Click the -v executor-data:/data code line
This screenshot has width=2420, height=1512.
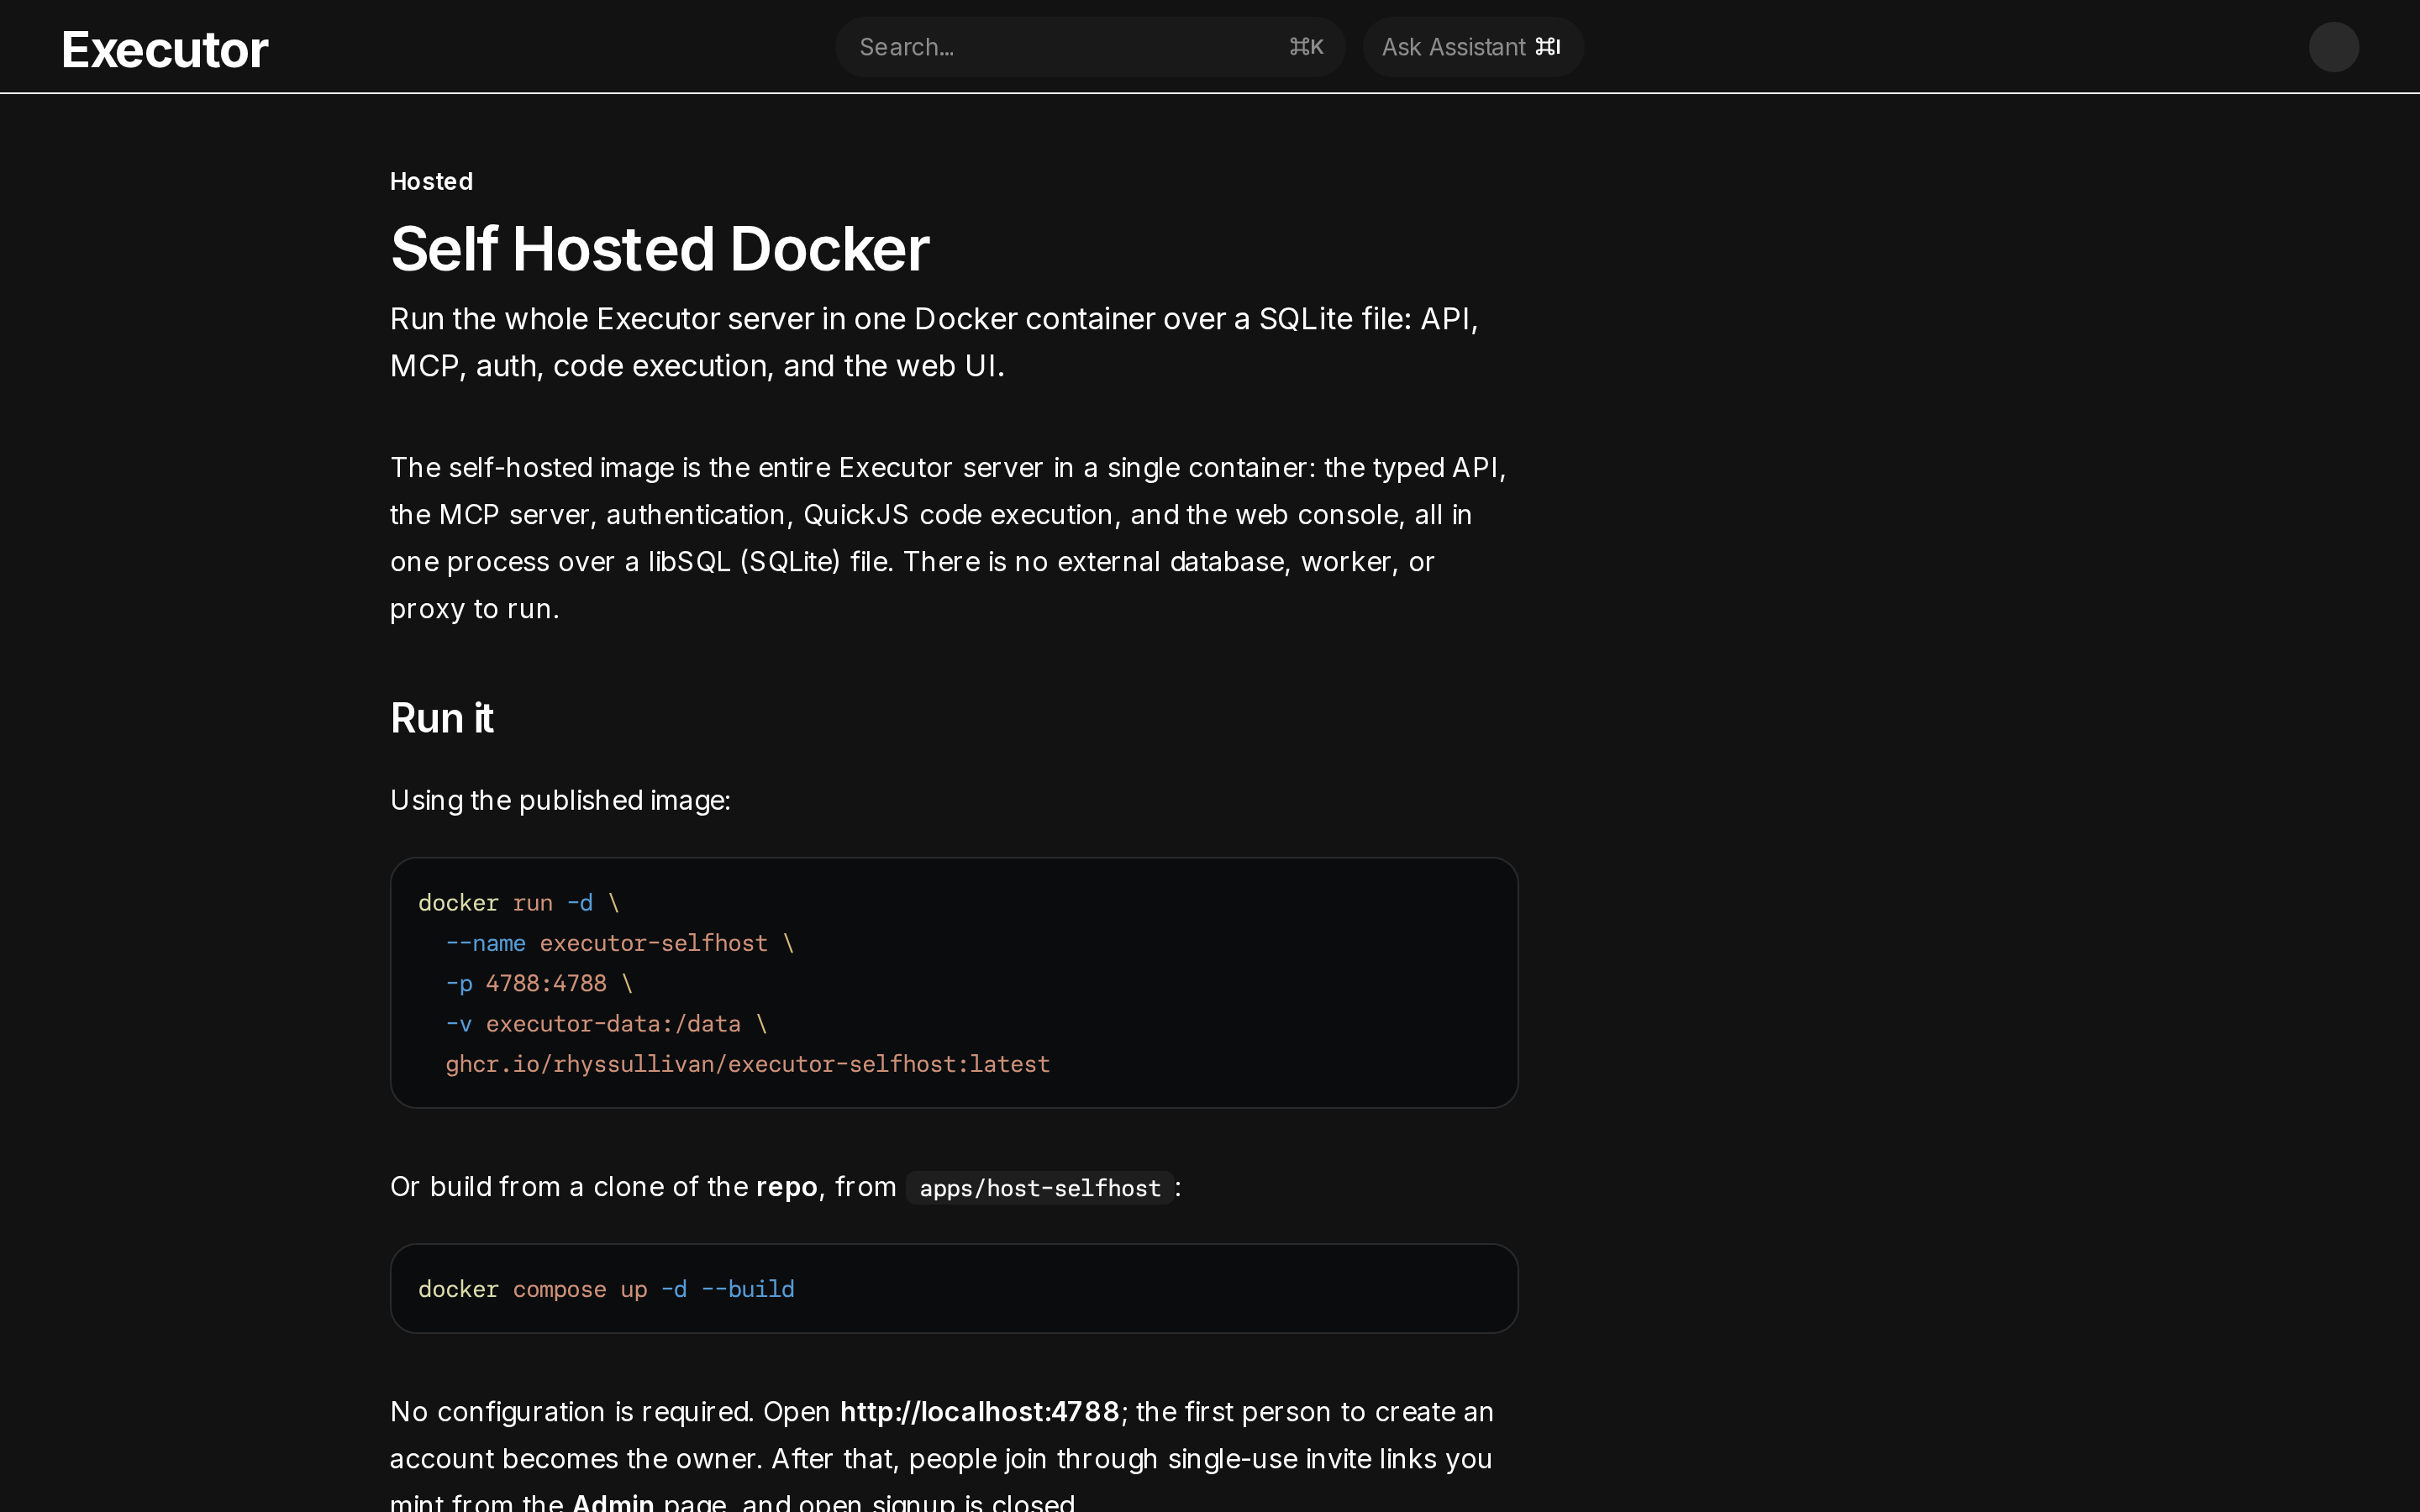[606, 1023]
